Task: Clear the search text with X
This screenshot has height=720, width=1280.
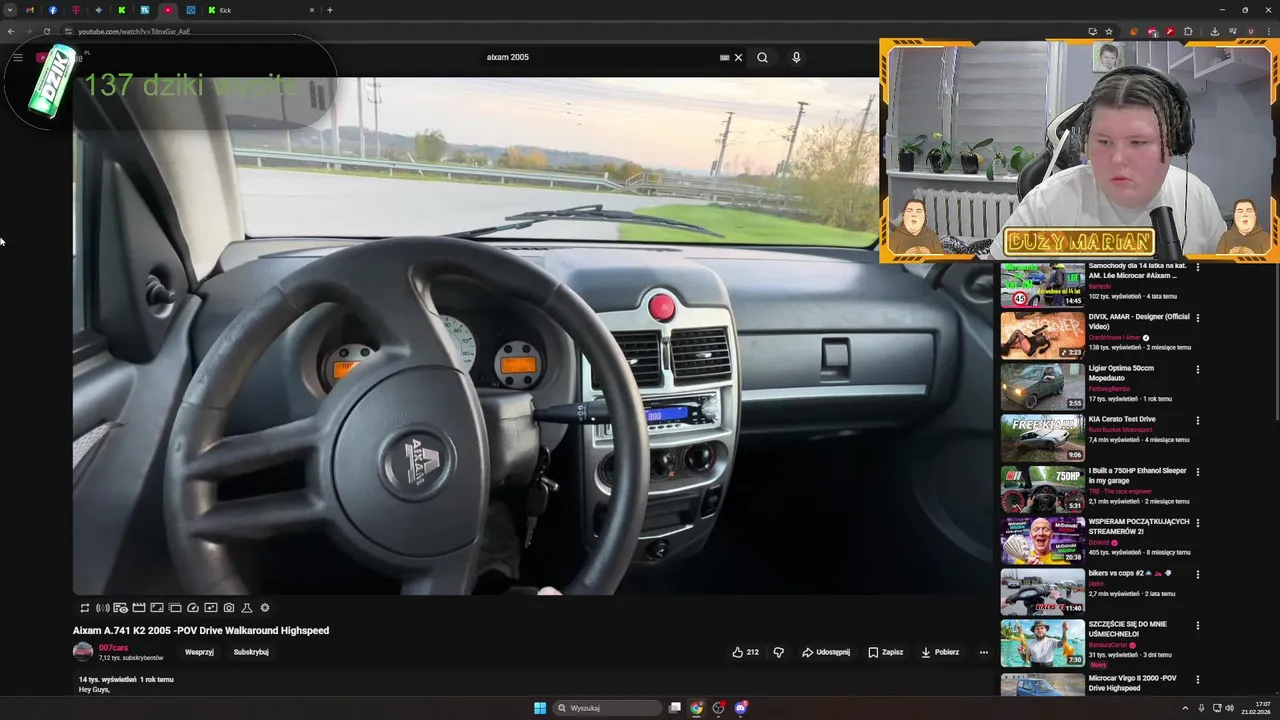Action: coord(738,57)
